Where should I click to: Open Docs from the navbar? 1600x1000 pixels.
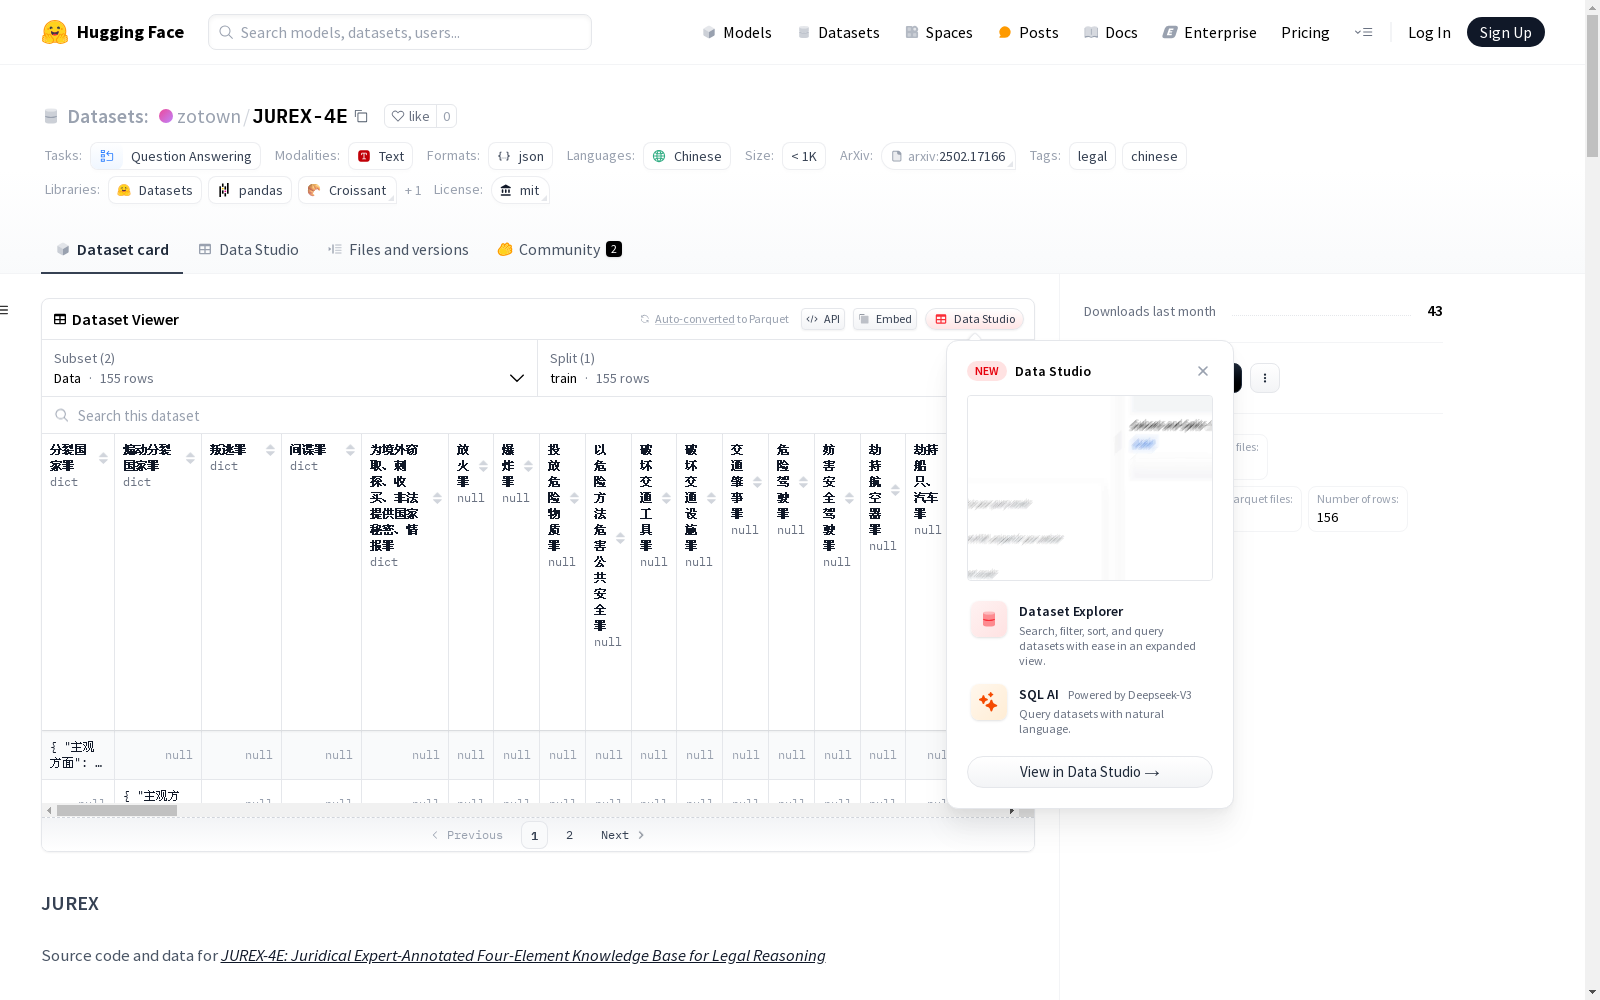(1110, 32)
